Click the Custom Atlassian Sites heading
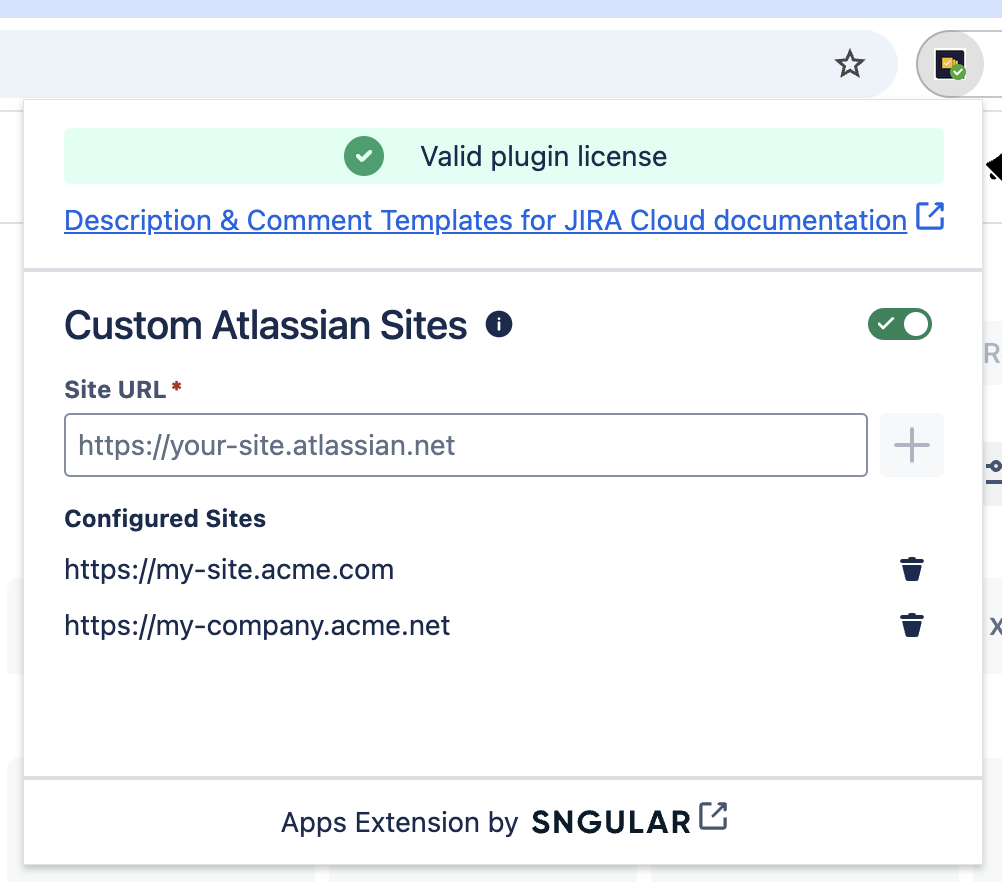 click(x=265, y=326)
